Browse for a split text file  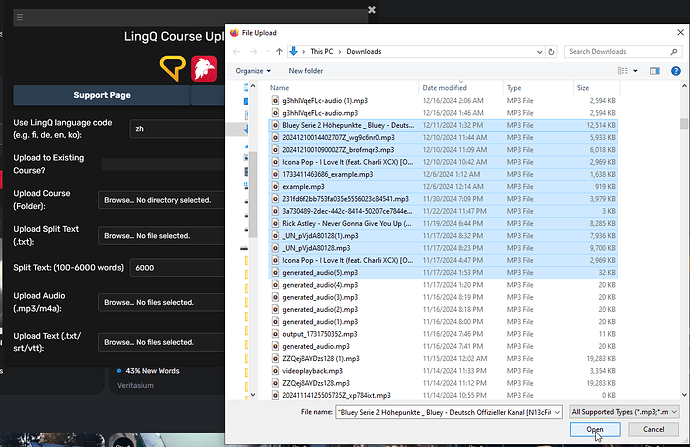[x=161, y=236]
